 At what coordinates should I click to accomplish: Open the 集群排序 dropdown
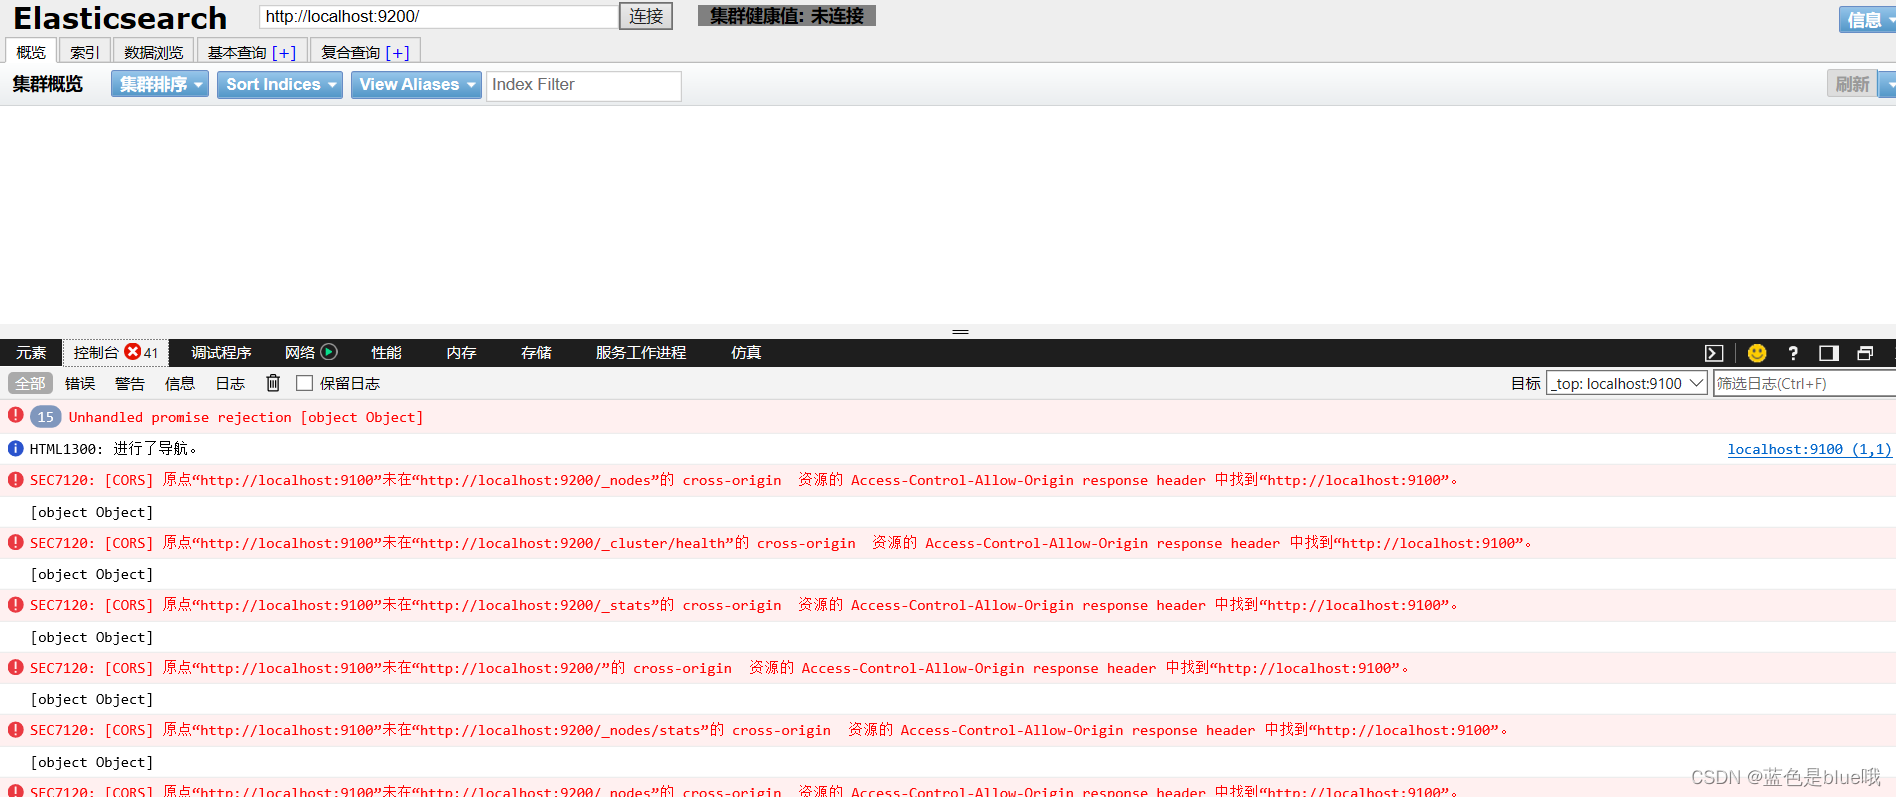click(160, 85)
